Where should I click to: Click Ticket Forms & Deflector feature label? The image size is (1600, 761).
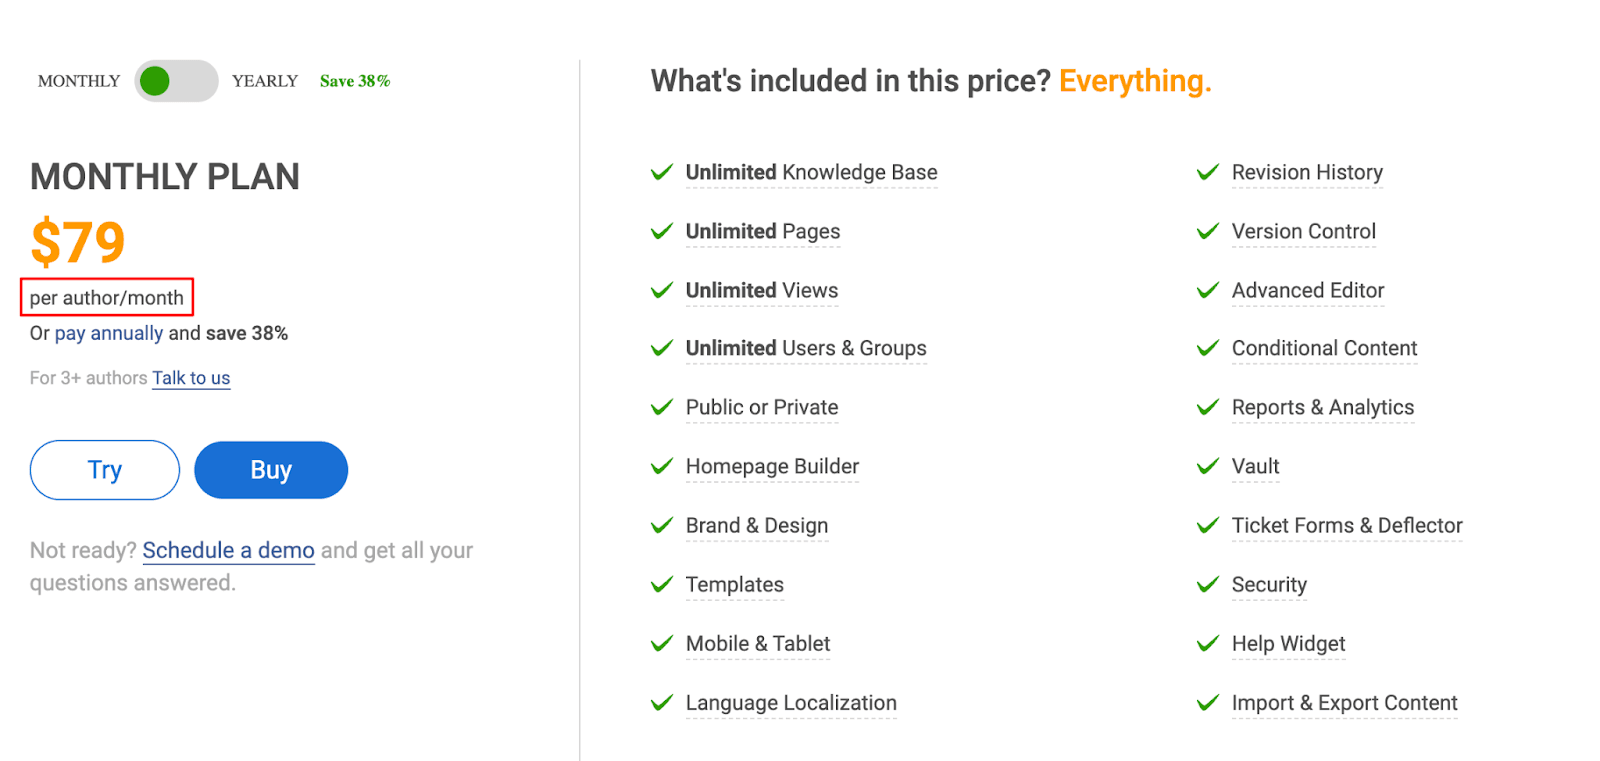(x=1346, y=525)
